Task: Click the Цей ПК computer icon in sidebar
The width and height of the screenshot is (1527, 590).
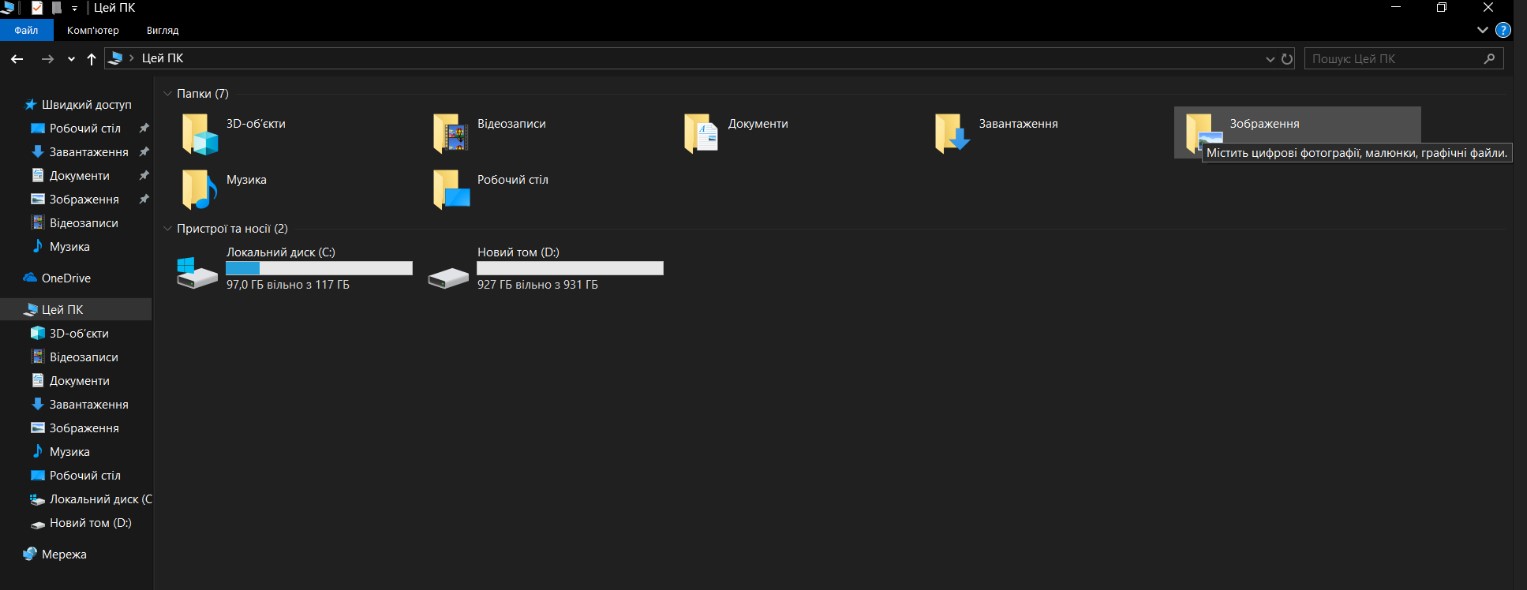Action: click(x=31, y=310)
